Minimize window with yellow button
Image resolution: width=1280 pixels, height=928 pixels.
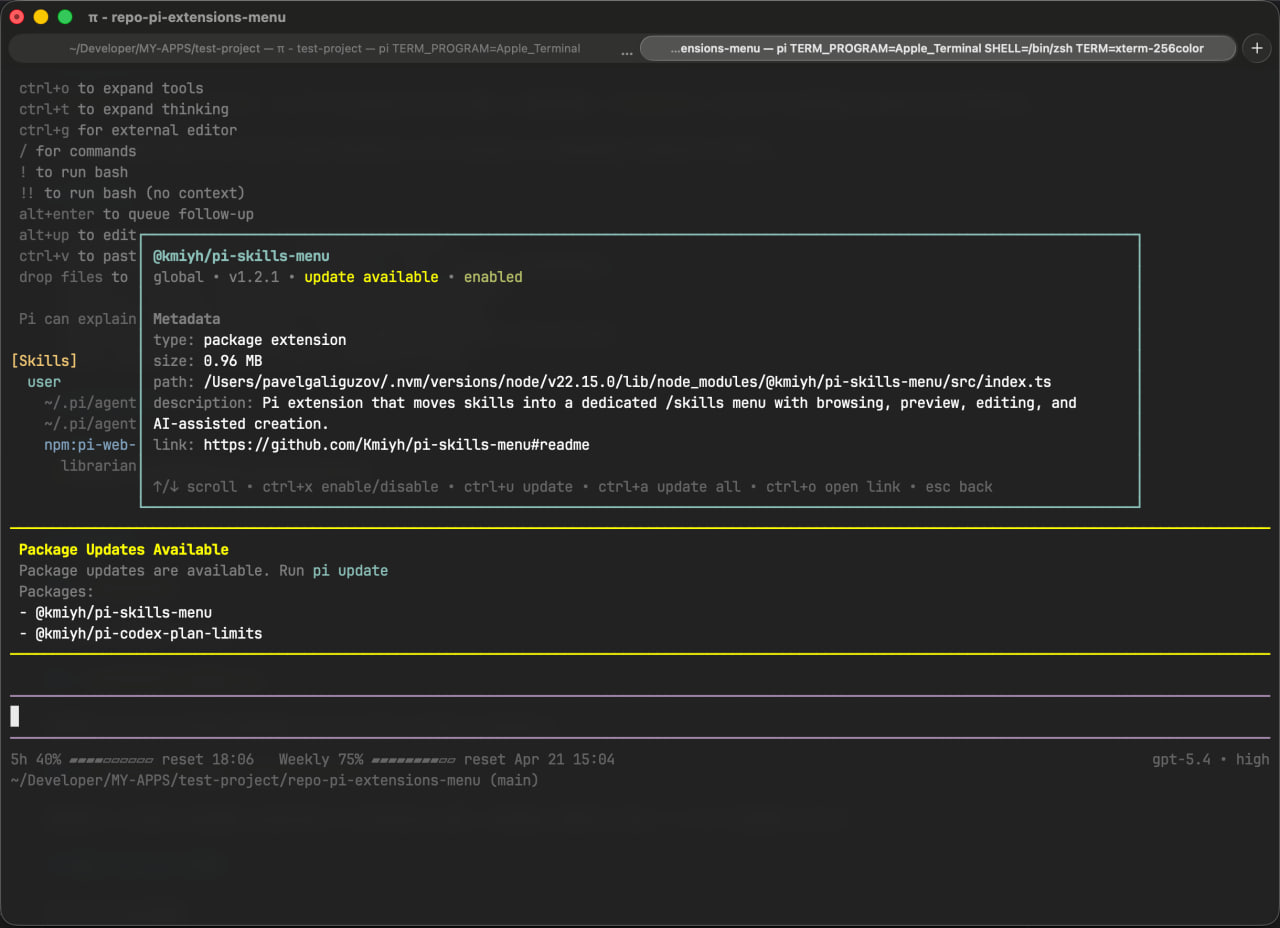[41, 17]
